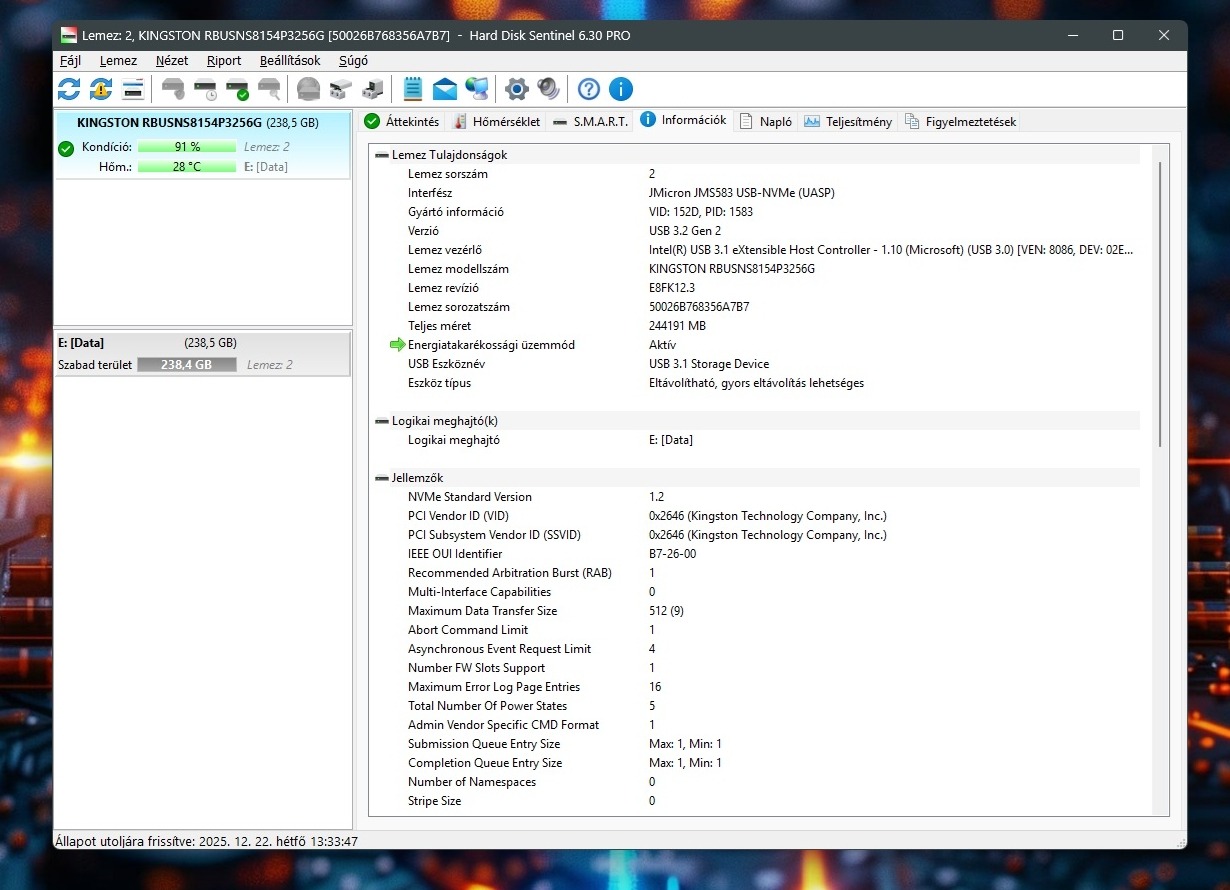This screenshot has width=1230, height=890.
Task: Open the blue notepad report icon
Action: (412, 89)
